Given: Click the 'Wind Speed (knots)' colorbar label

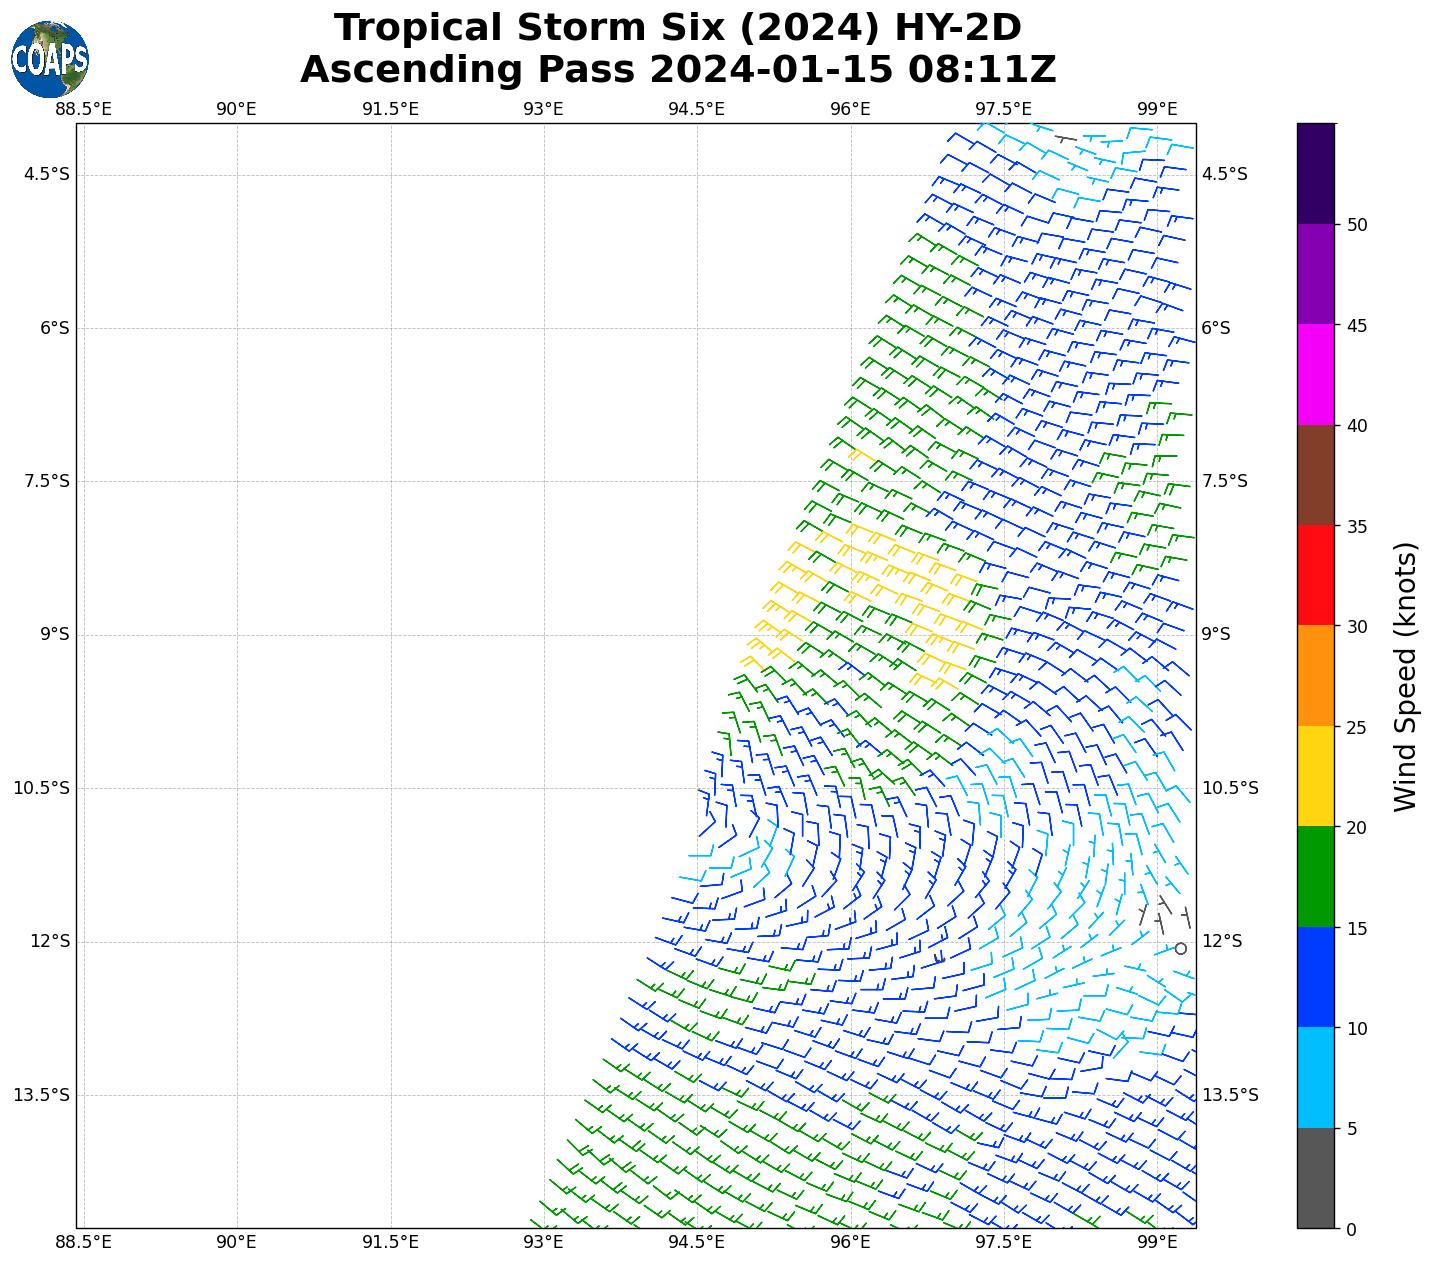Looking at the screenshot, I should coord(1405,677).
